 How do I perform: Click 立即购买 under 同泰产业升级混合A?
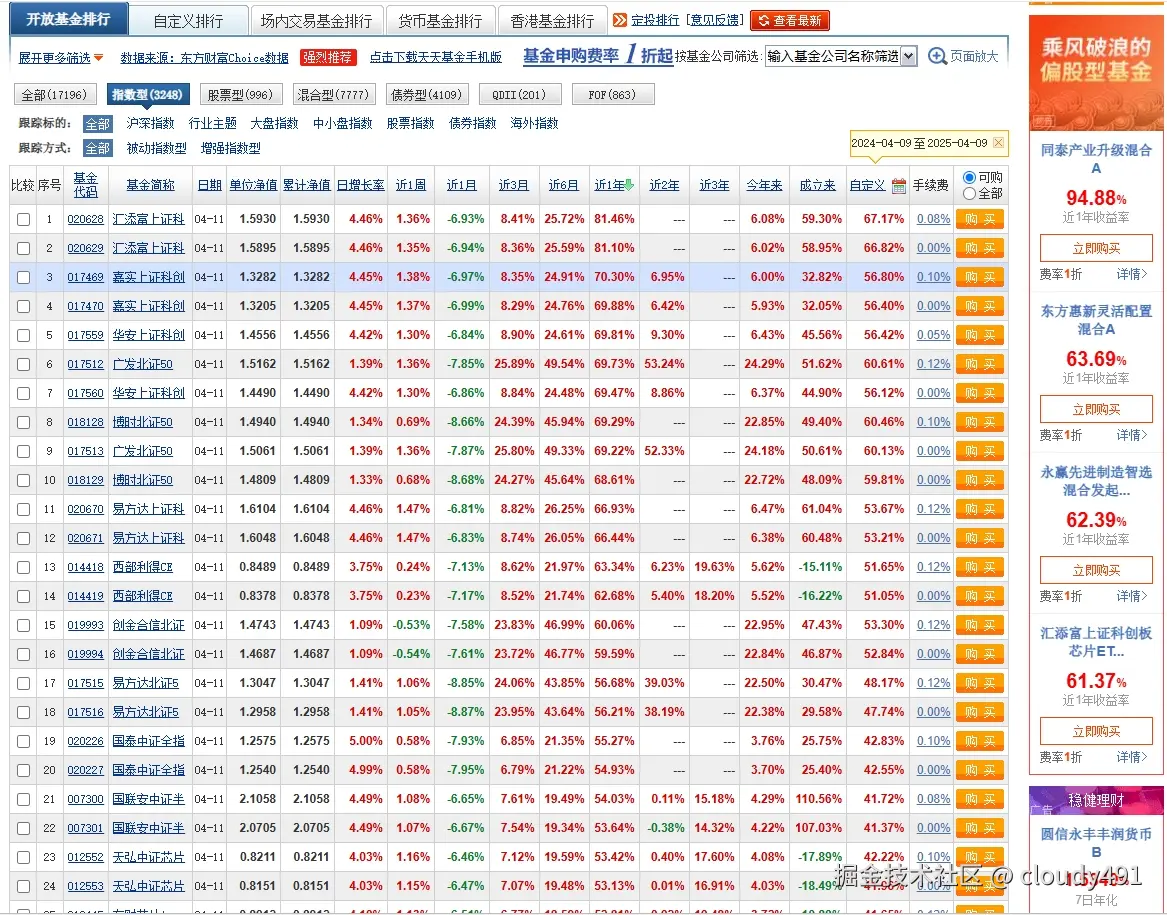pyautogui.click(x=1096, y=247)
